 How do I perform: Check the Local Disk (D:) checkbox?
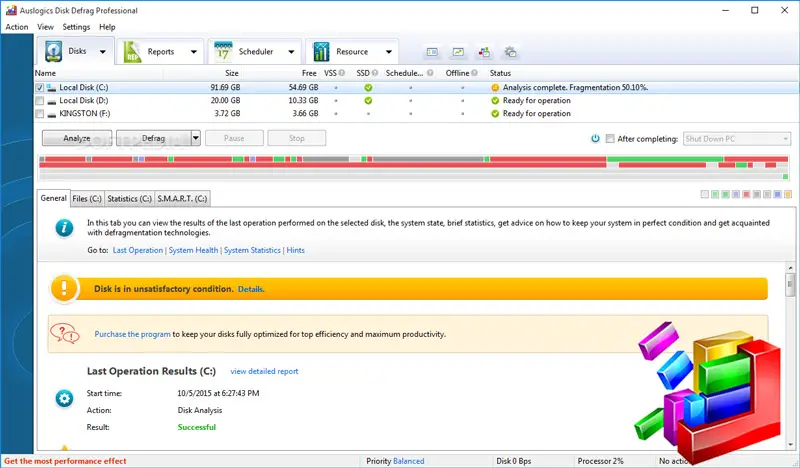coord(40,101)
